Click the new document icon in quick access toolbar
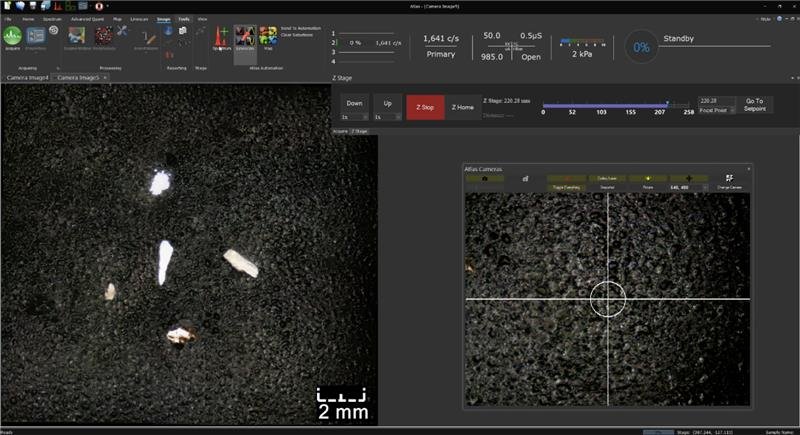The height and width of the screenshot is (435, 800). [7, 6]
